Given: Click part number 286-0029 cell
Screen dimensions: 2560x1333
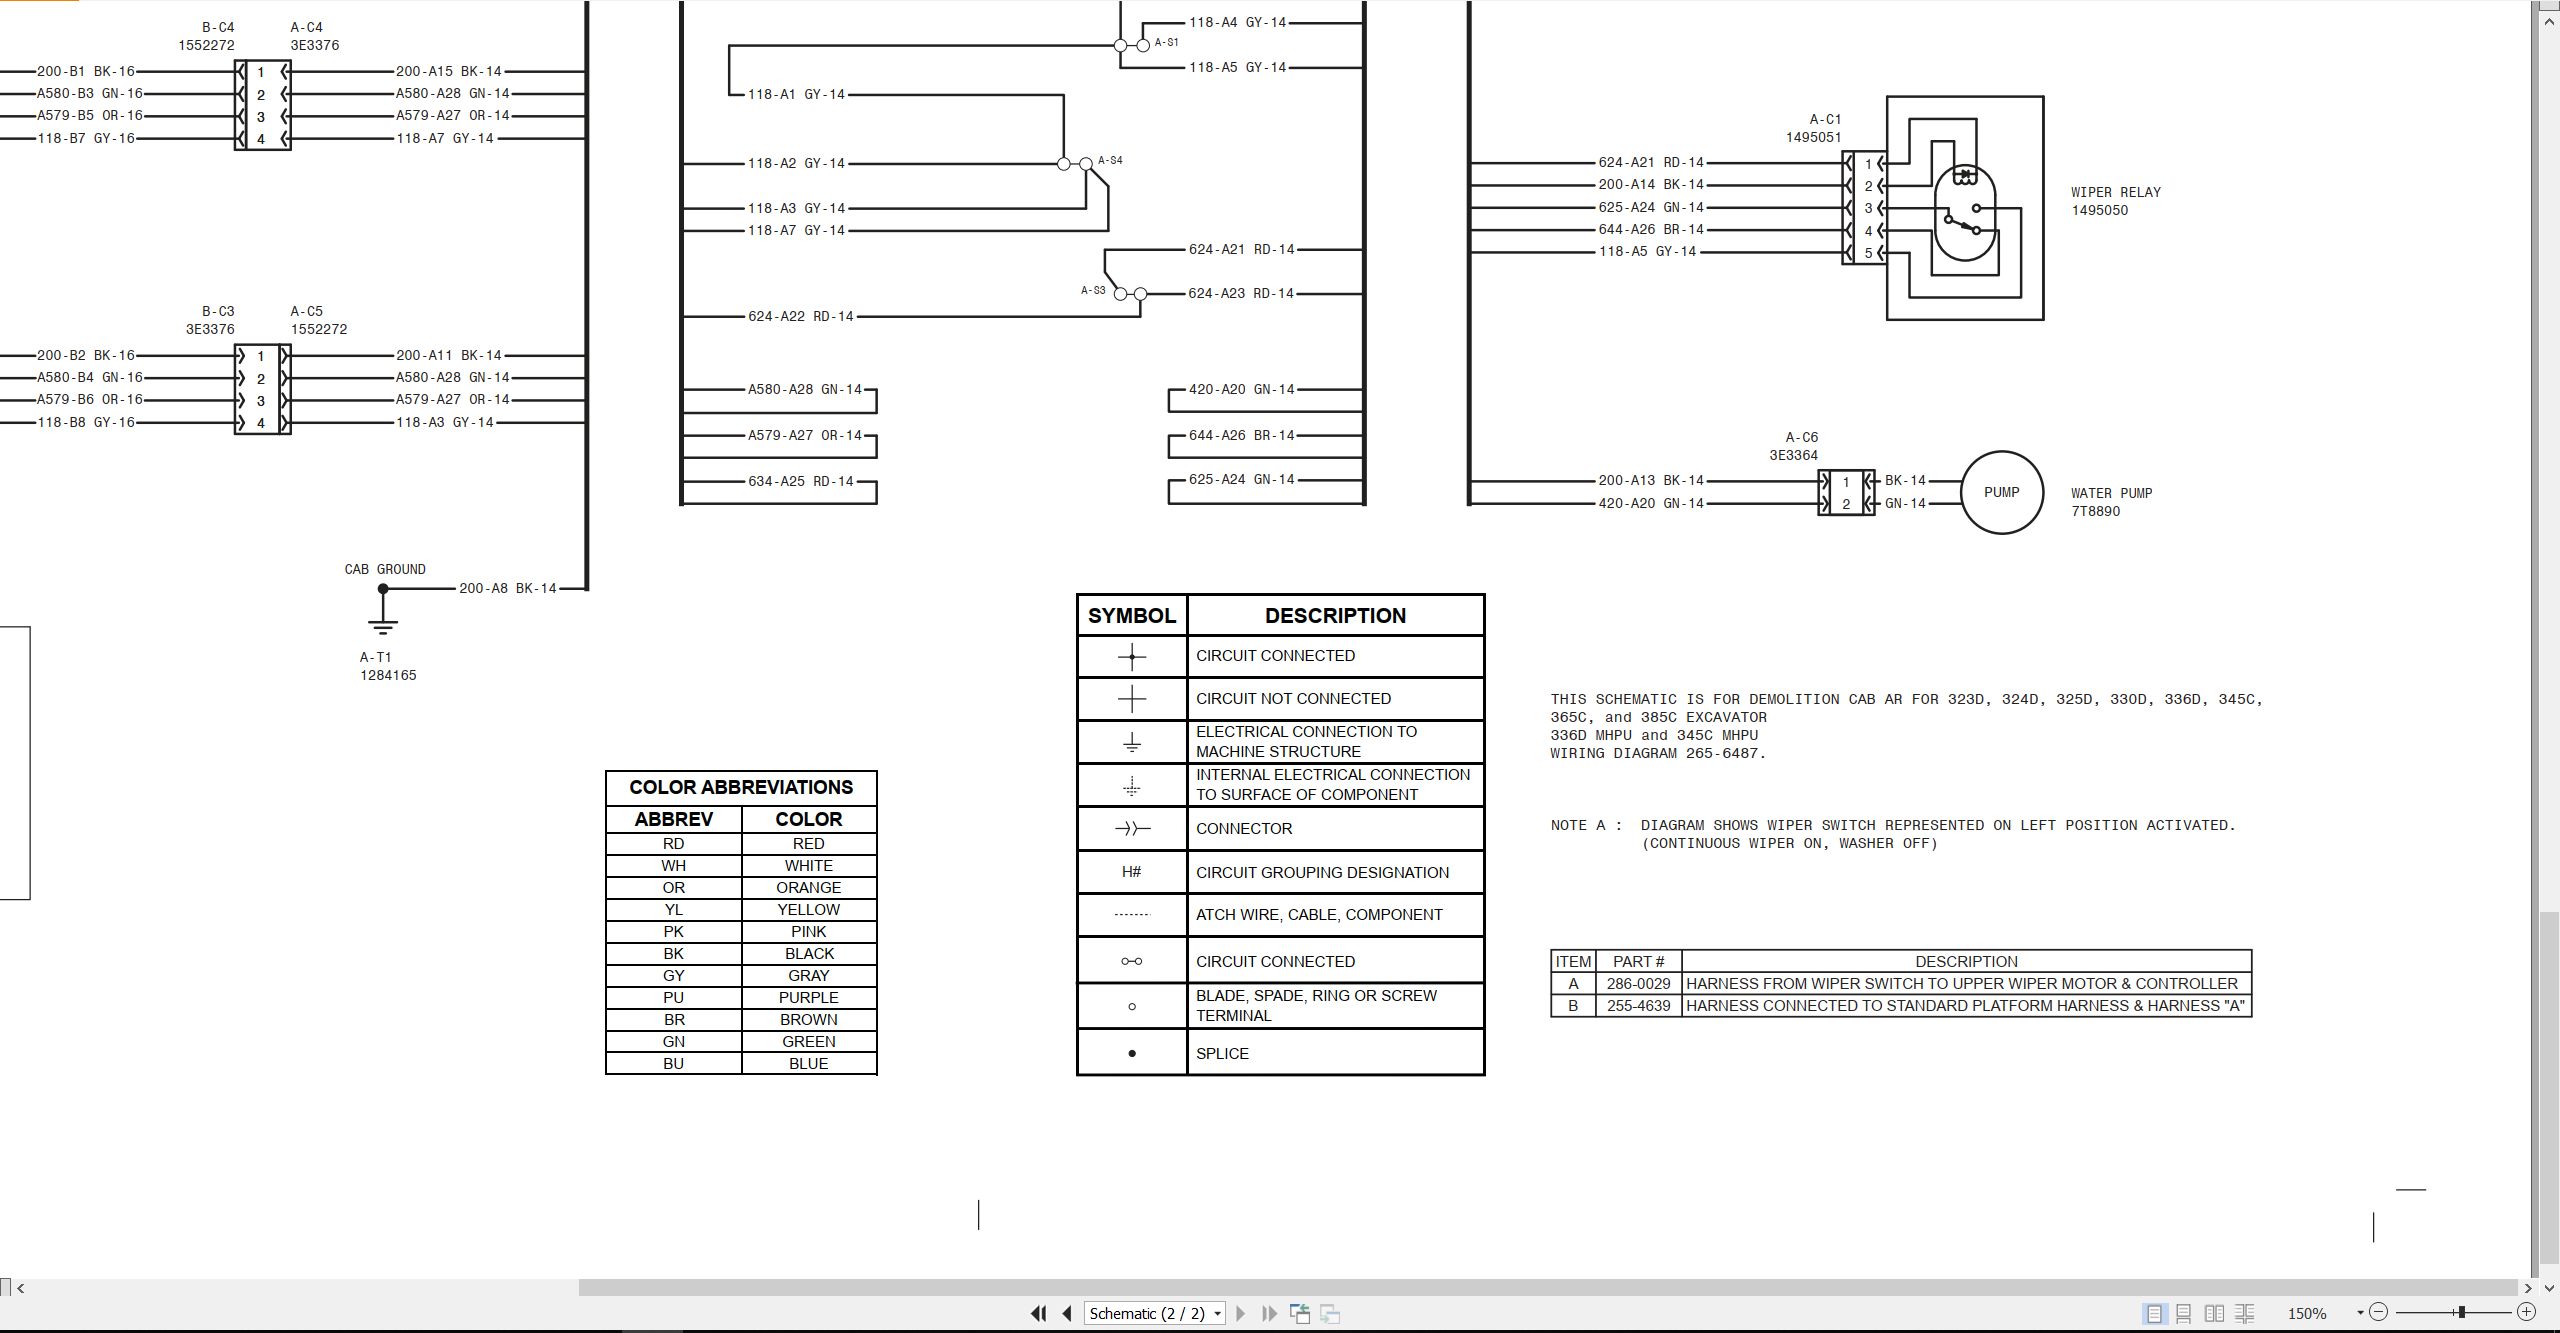Looking at the screenshot, I should (x=1638, y=983).
